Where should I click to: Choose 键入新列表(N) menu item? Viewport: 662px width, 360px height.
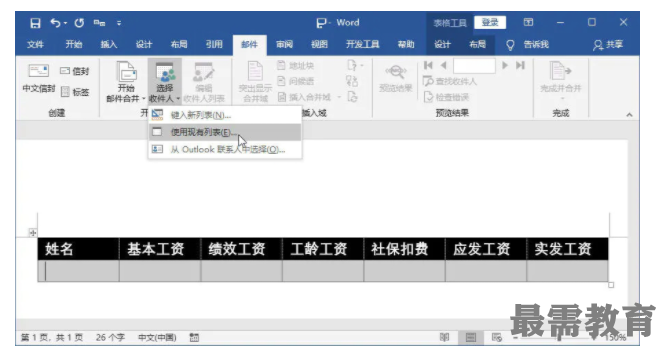225,115
